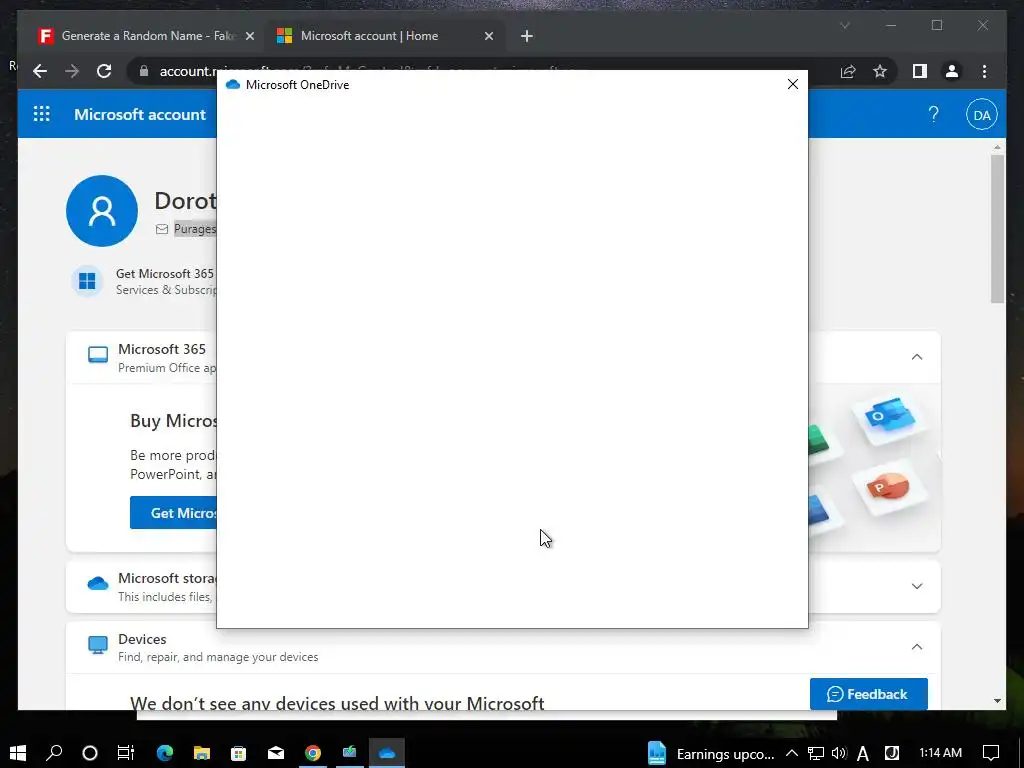This screenshot has width=1024, height=768.
Task: Switch to Chrome in taskbar
Action: click(x=313, y=753)
